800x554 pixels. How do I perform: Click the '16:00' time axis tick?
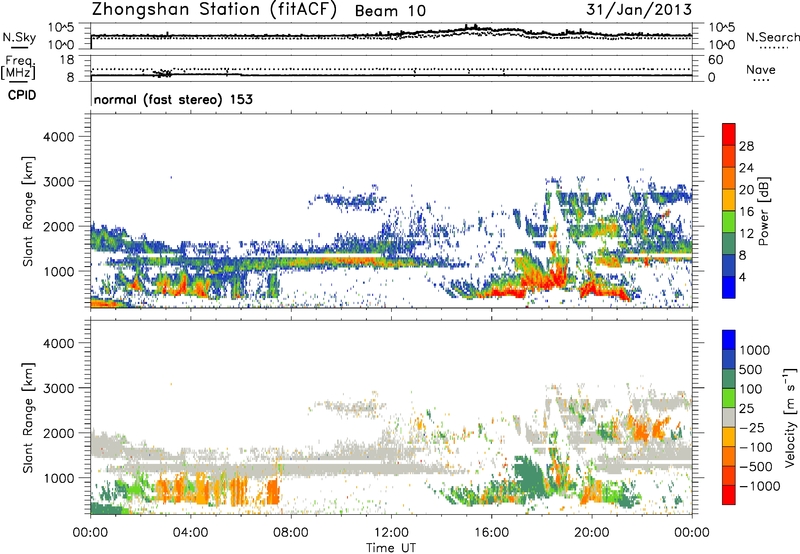tap(491, 533)
